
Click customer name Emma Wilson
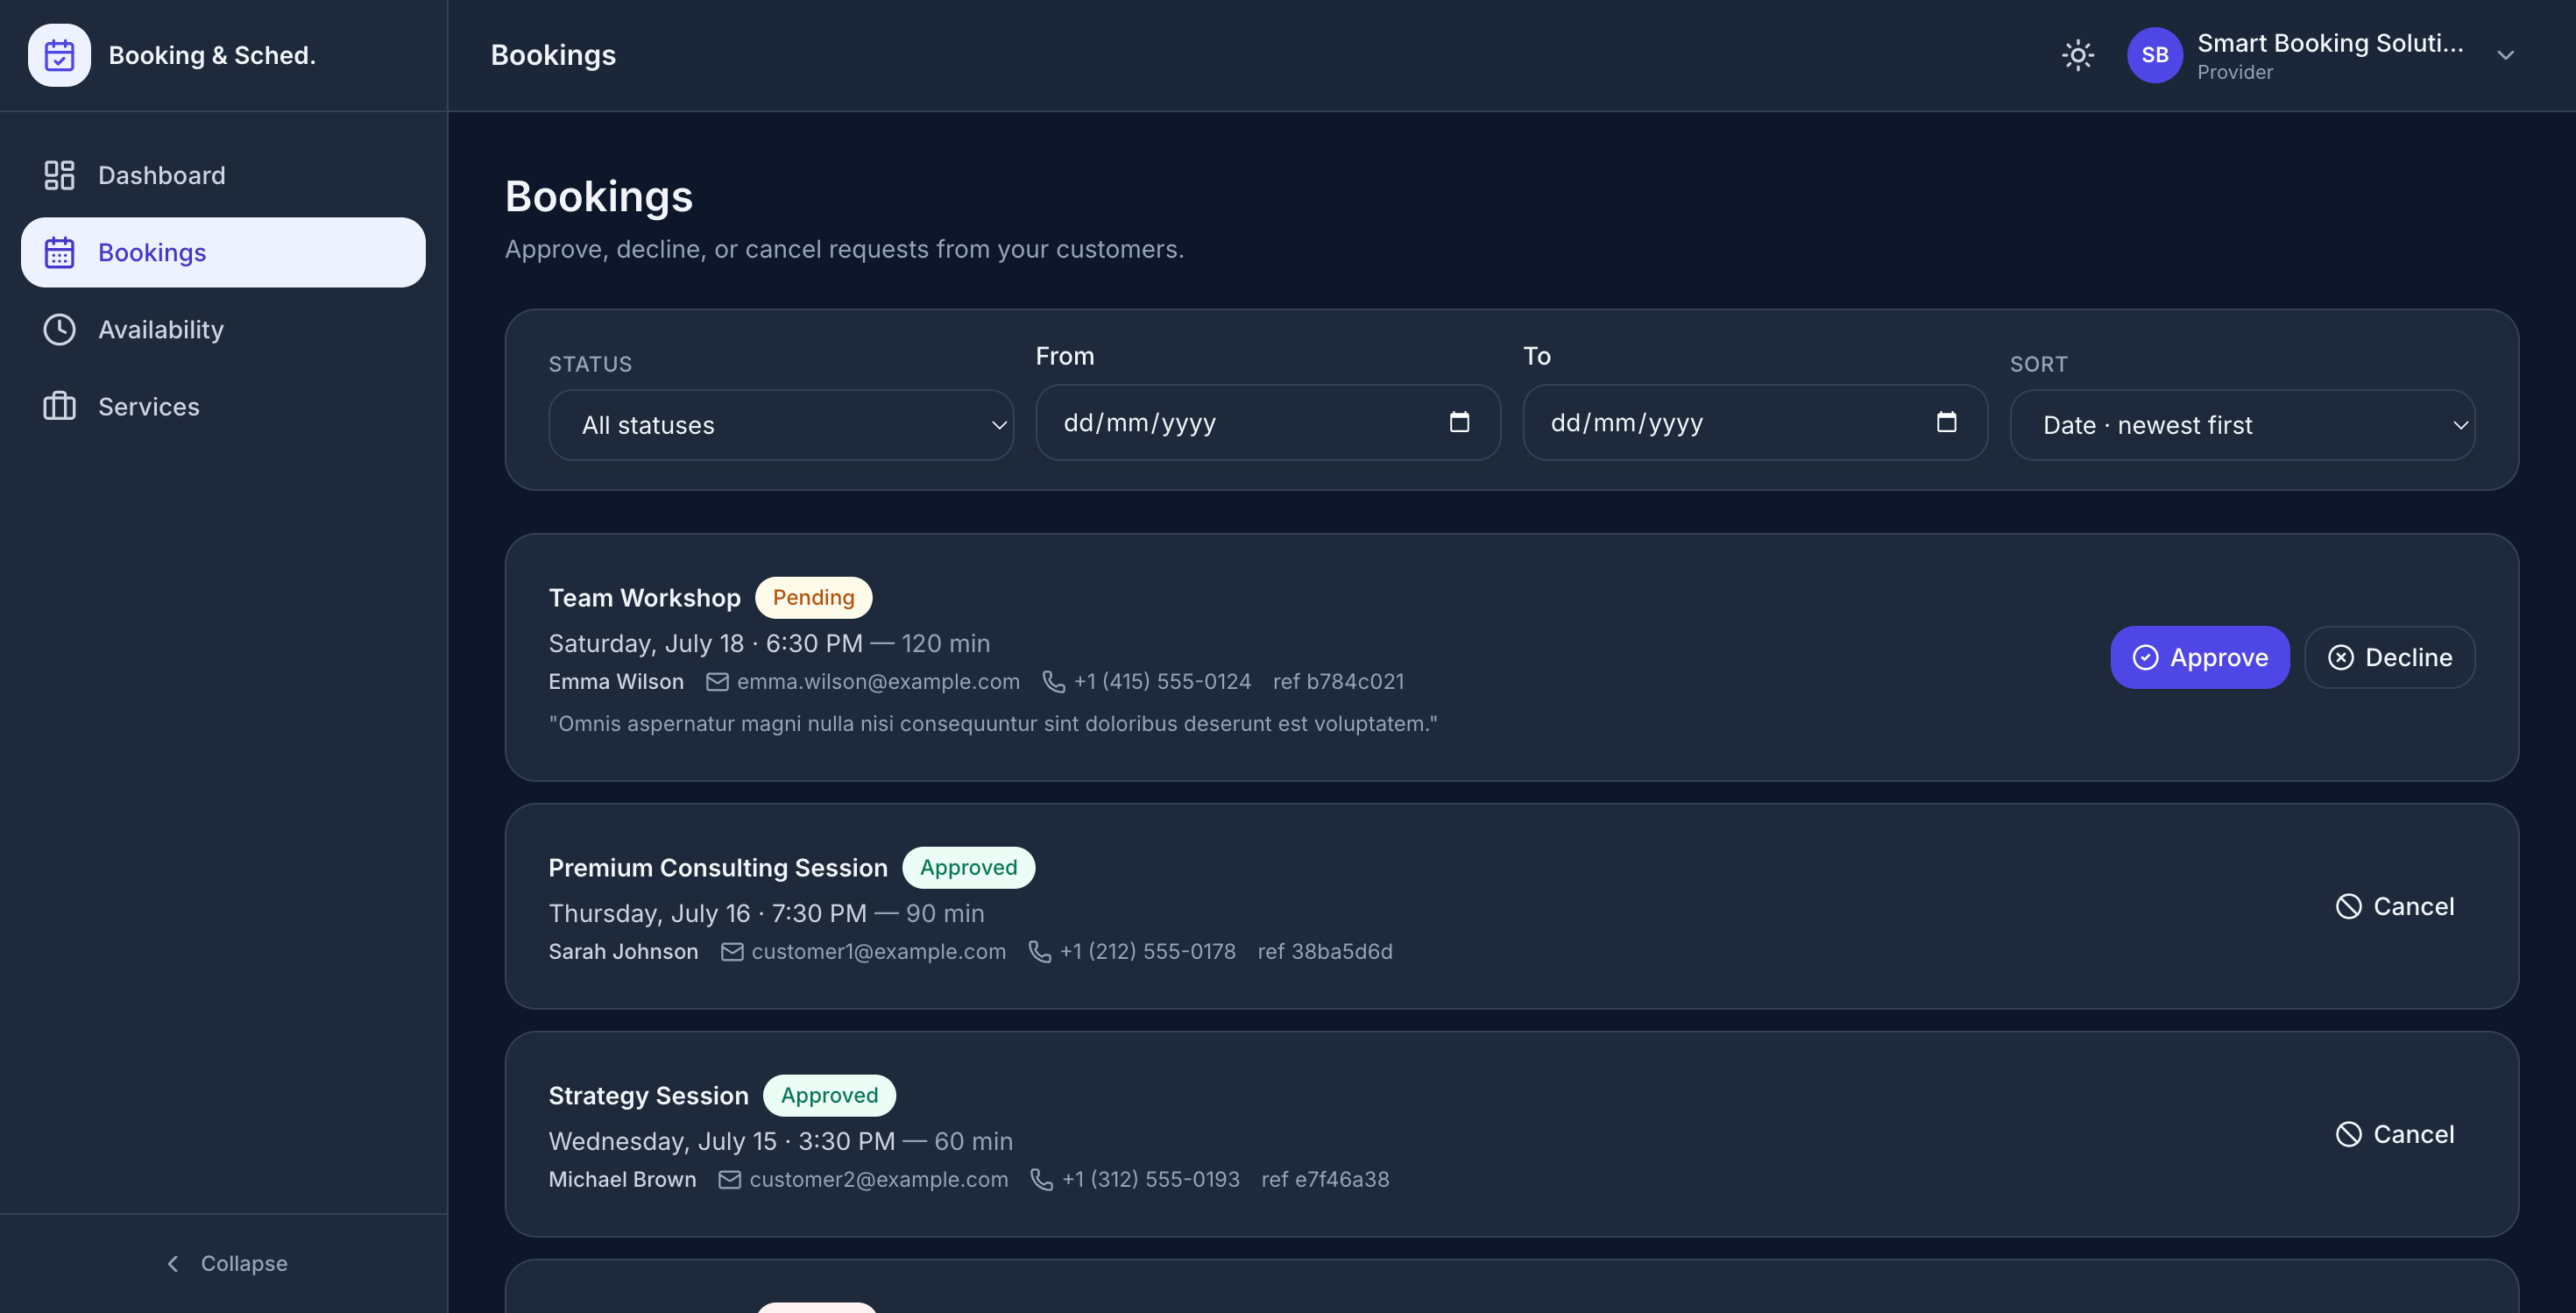(616, 681)
